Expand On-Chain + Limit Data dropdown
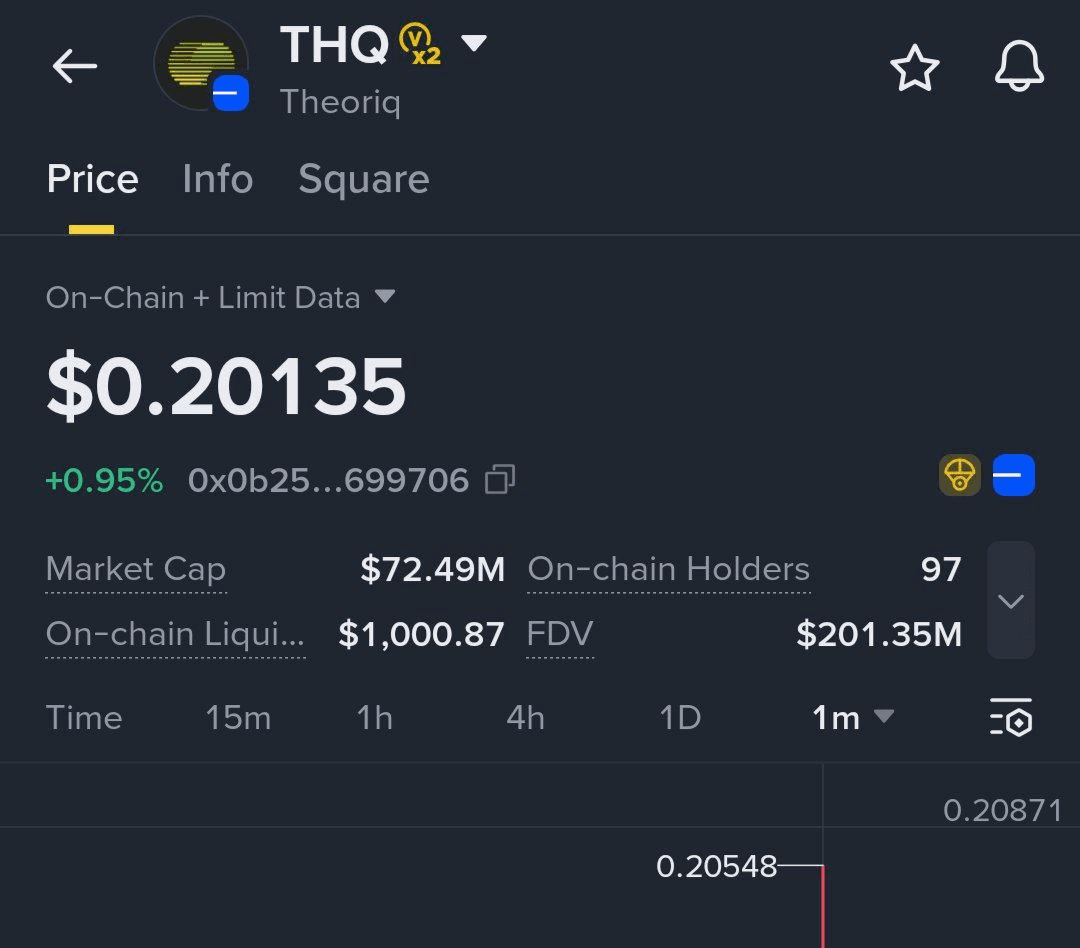 [385, 297]
